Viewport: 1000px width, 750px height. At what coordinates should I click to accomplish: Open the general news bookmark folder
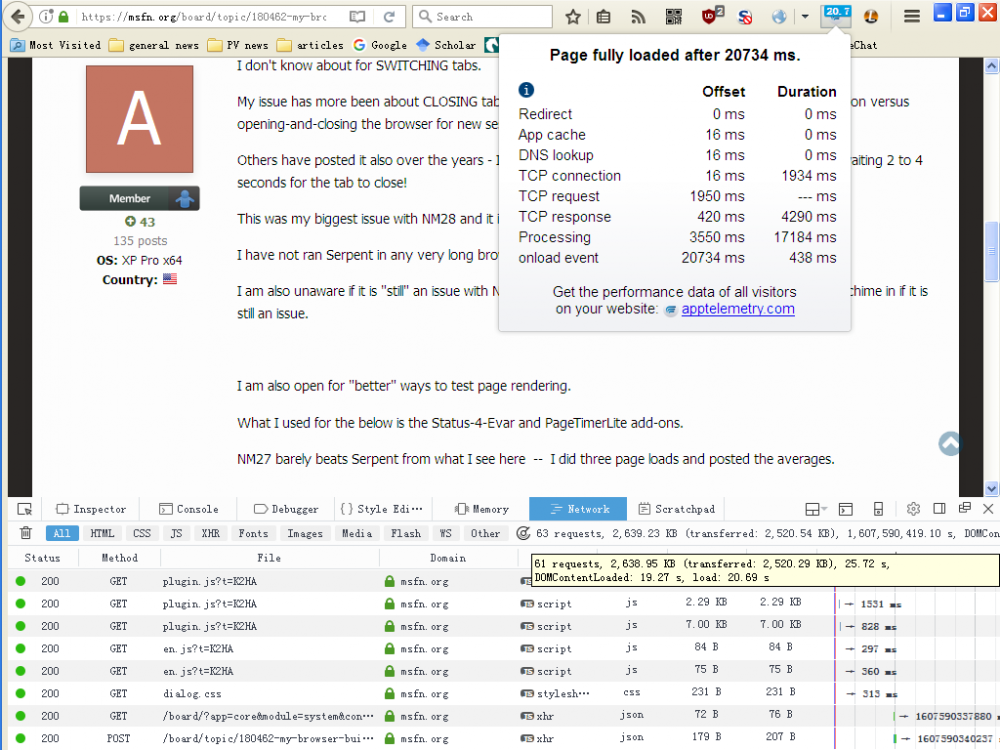[154, 45]
